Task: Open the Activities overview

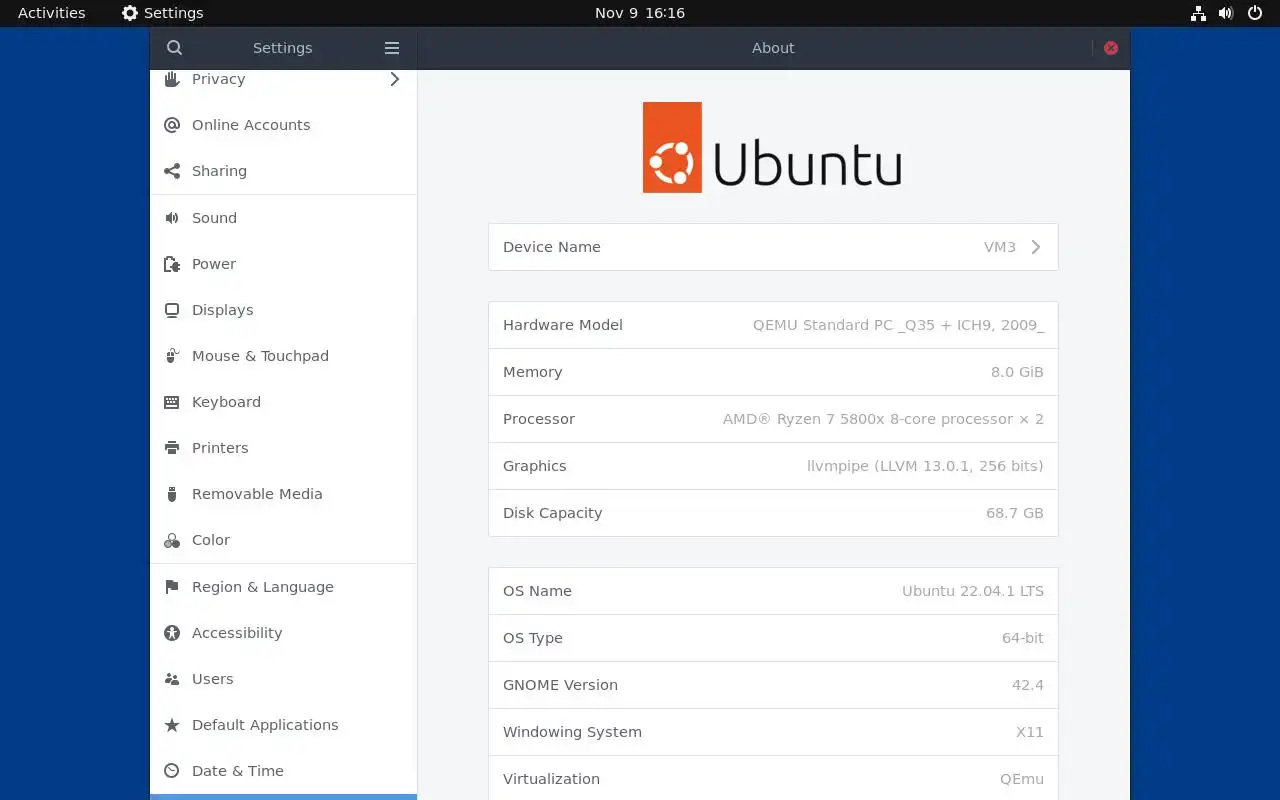Action: click(52, 13)
